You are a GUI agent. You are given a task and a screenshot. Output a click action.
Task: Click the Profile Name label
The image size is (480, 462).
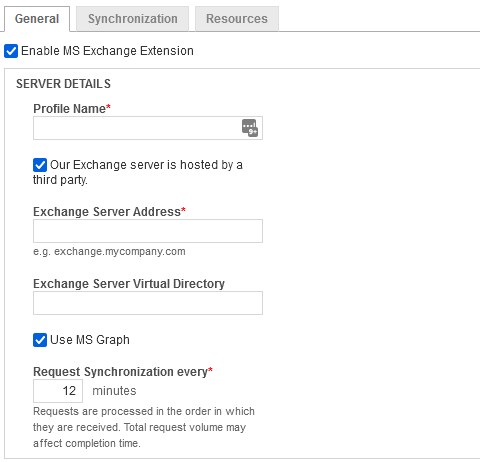[69, 109]
